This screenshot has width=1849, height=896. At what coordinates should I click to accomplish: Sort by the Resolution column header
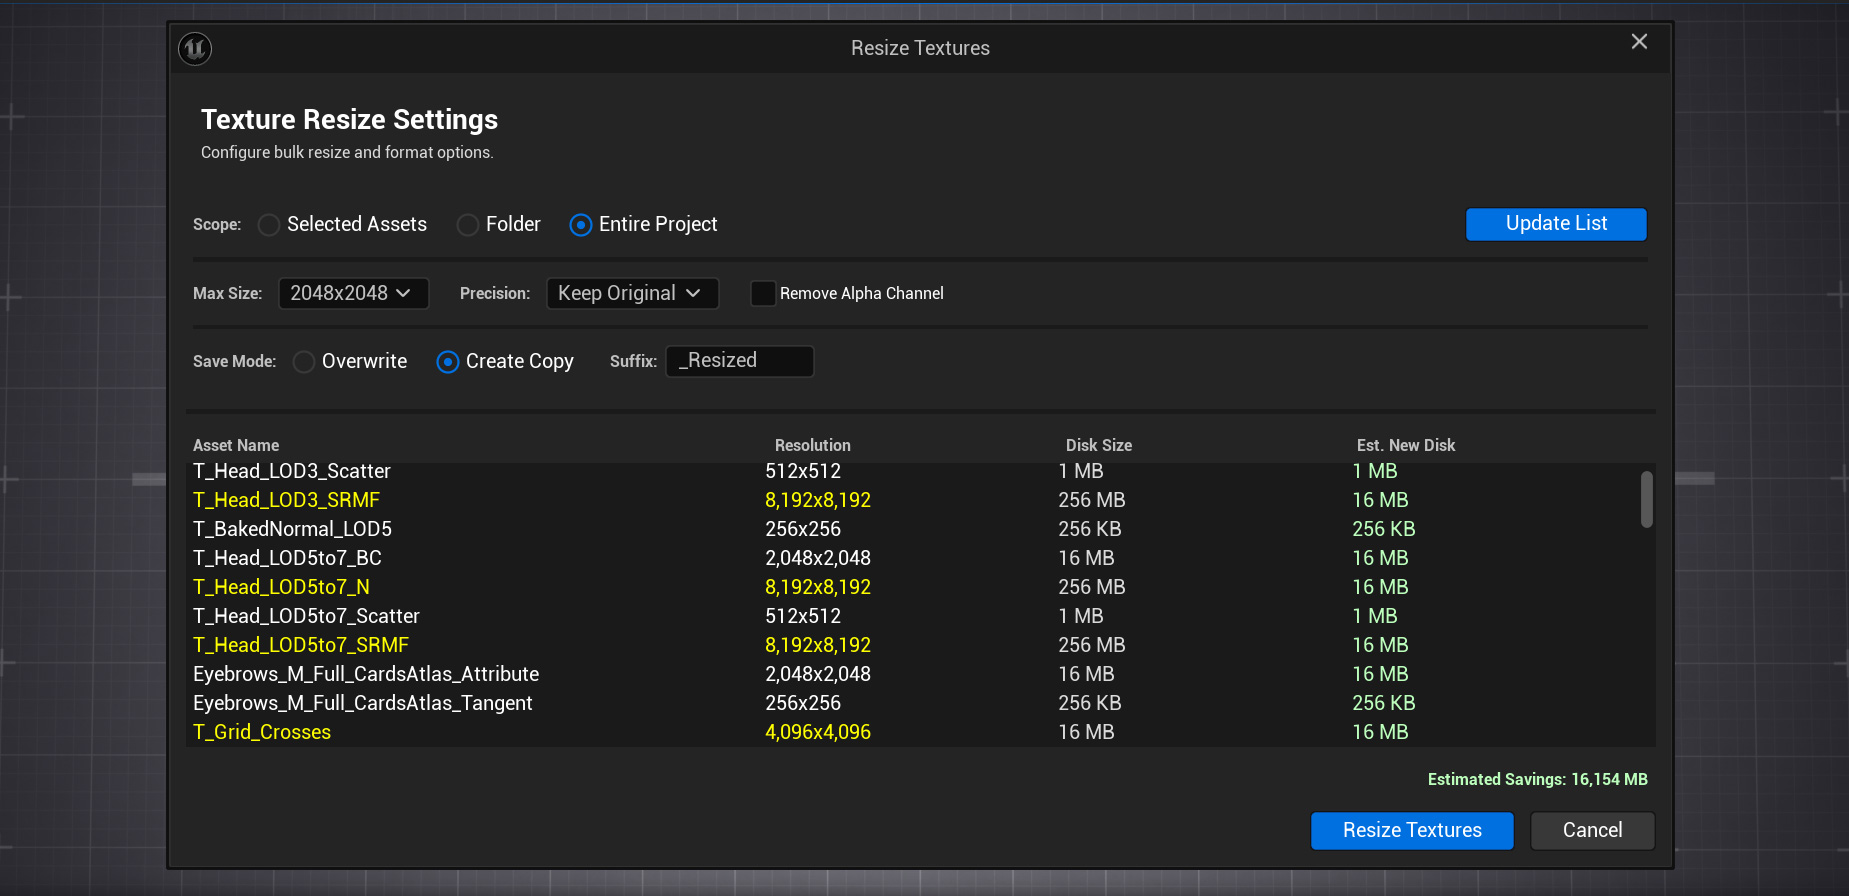(812, 445)
